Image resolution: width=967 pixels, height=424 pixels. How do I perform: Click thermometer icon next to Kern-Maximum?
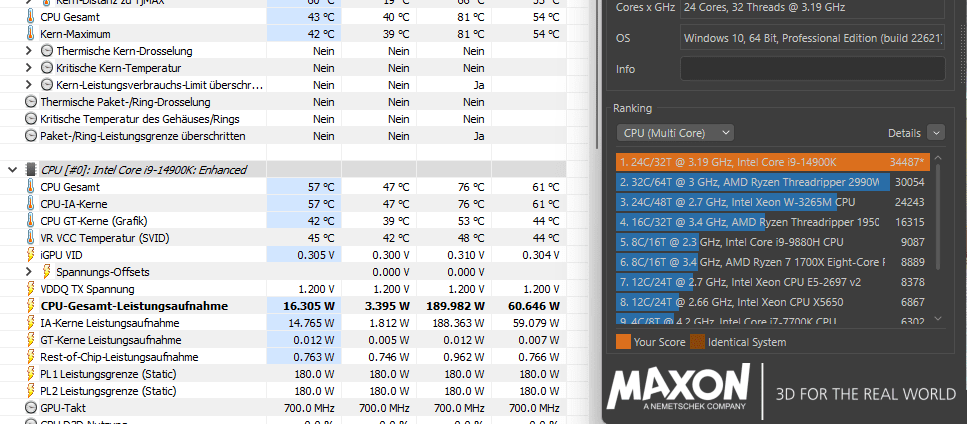tap(31, 34)
